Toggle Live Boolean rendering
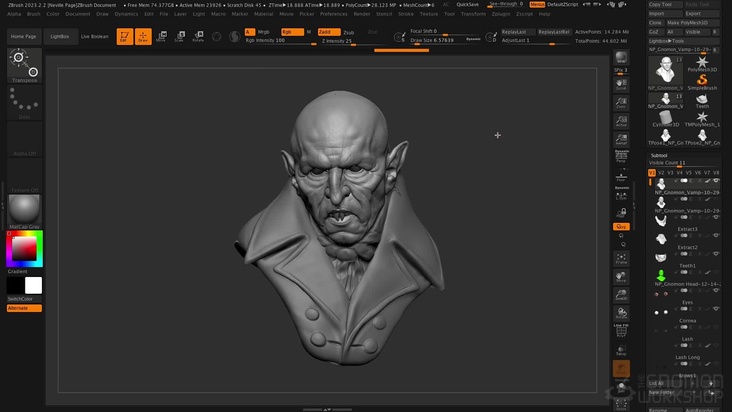Image resolution: width=732 pixels, height=412 pixels. [94, 36]
